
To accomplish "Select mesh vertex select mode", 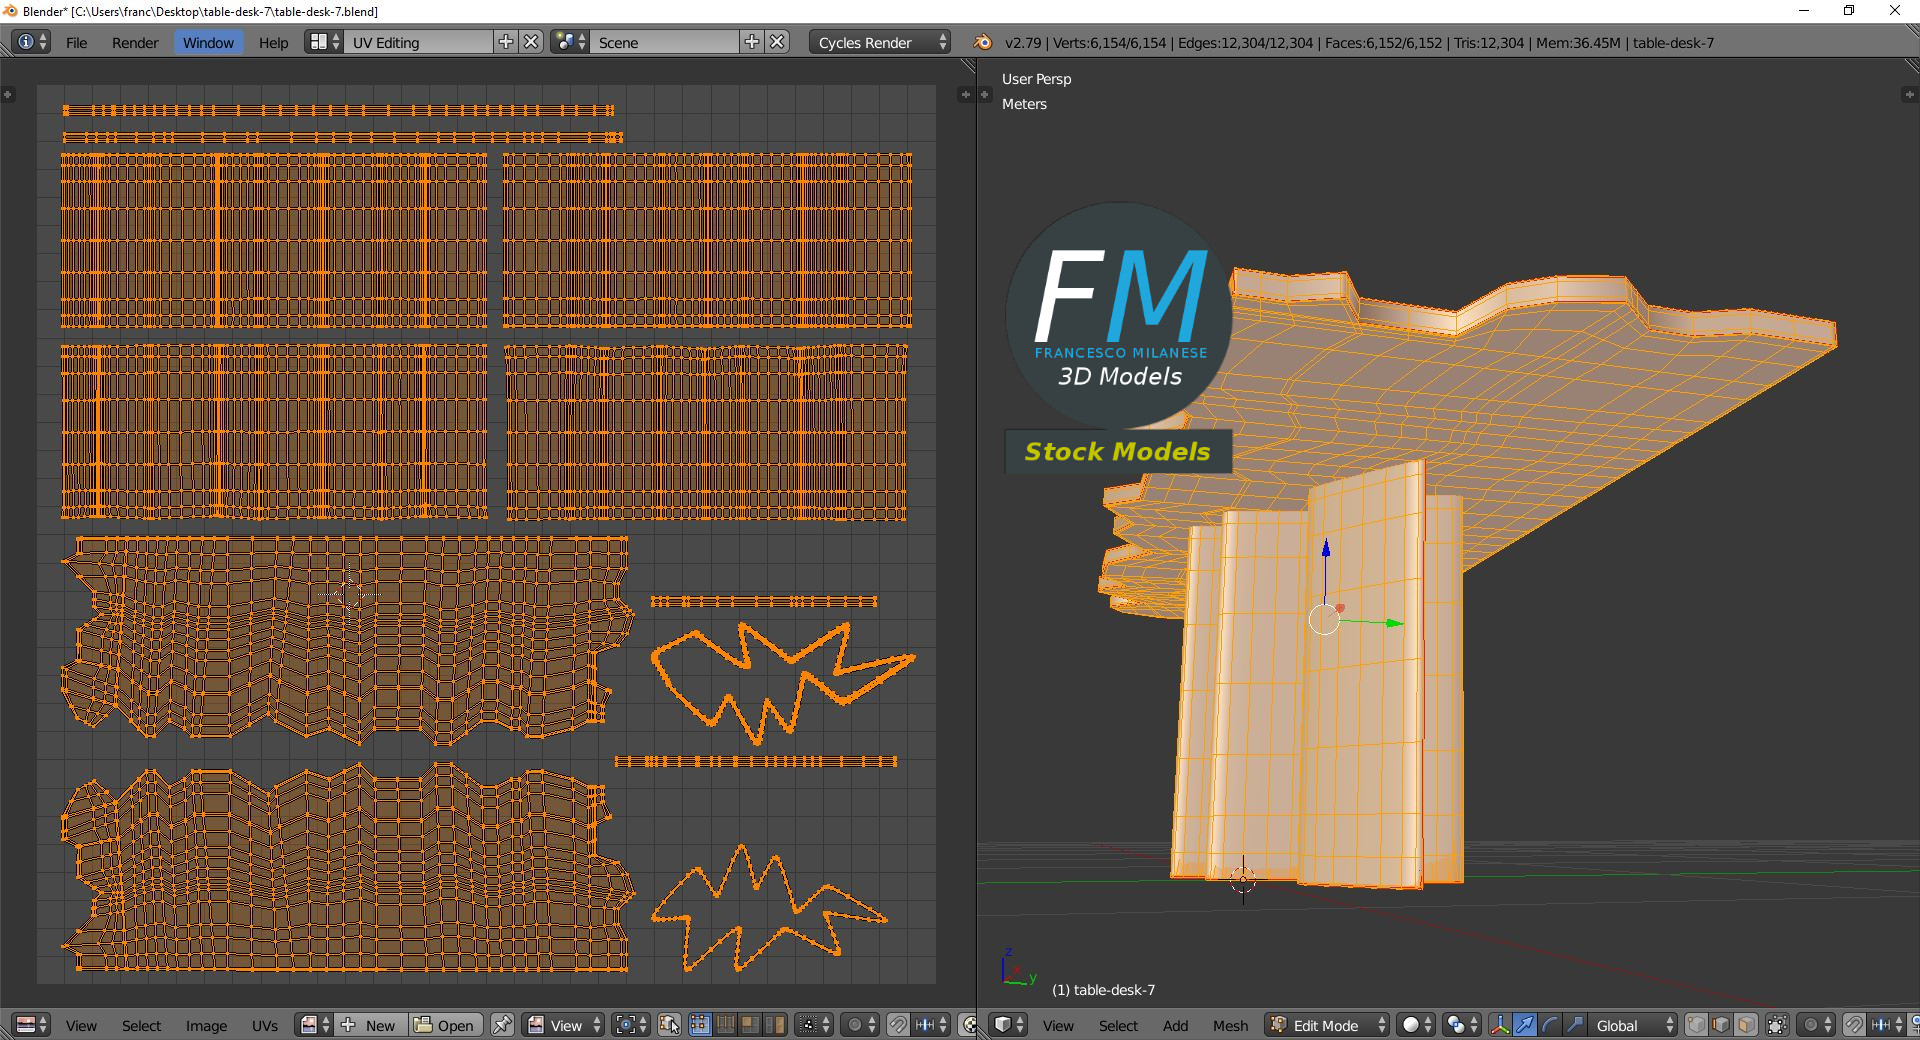I will click(1696, 1025).
